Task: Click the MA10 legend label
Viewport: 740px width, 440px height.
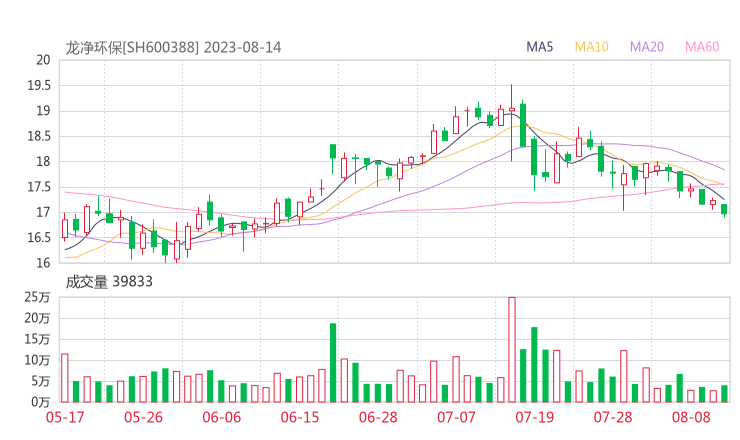Action: pyautogui.click(x=591, y=47)
